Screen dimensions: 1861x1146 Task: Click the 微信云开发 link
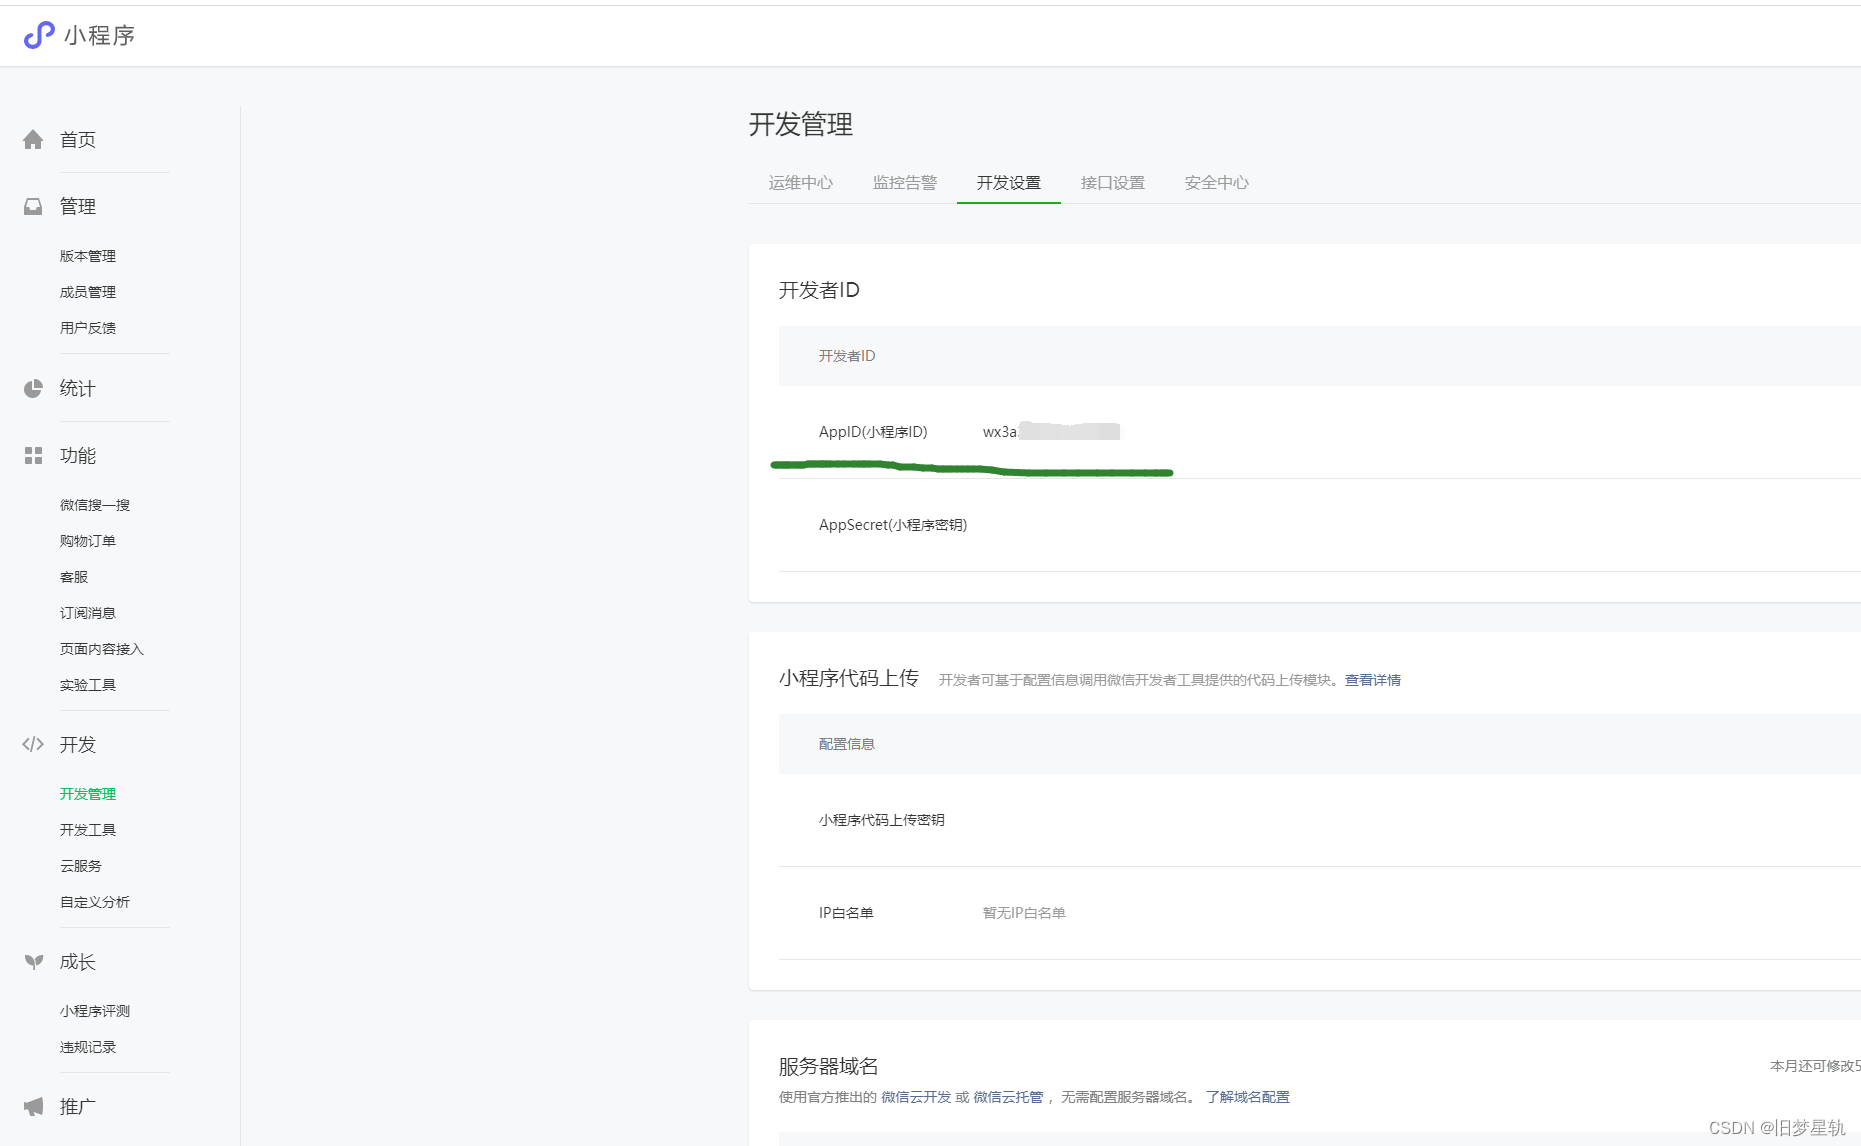916,1097
